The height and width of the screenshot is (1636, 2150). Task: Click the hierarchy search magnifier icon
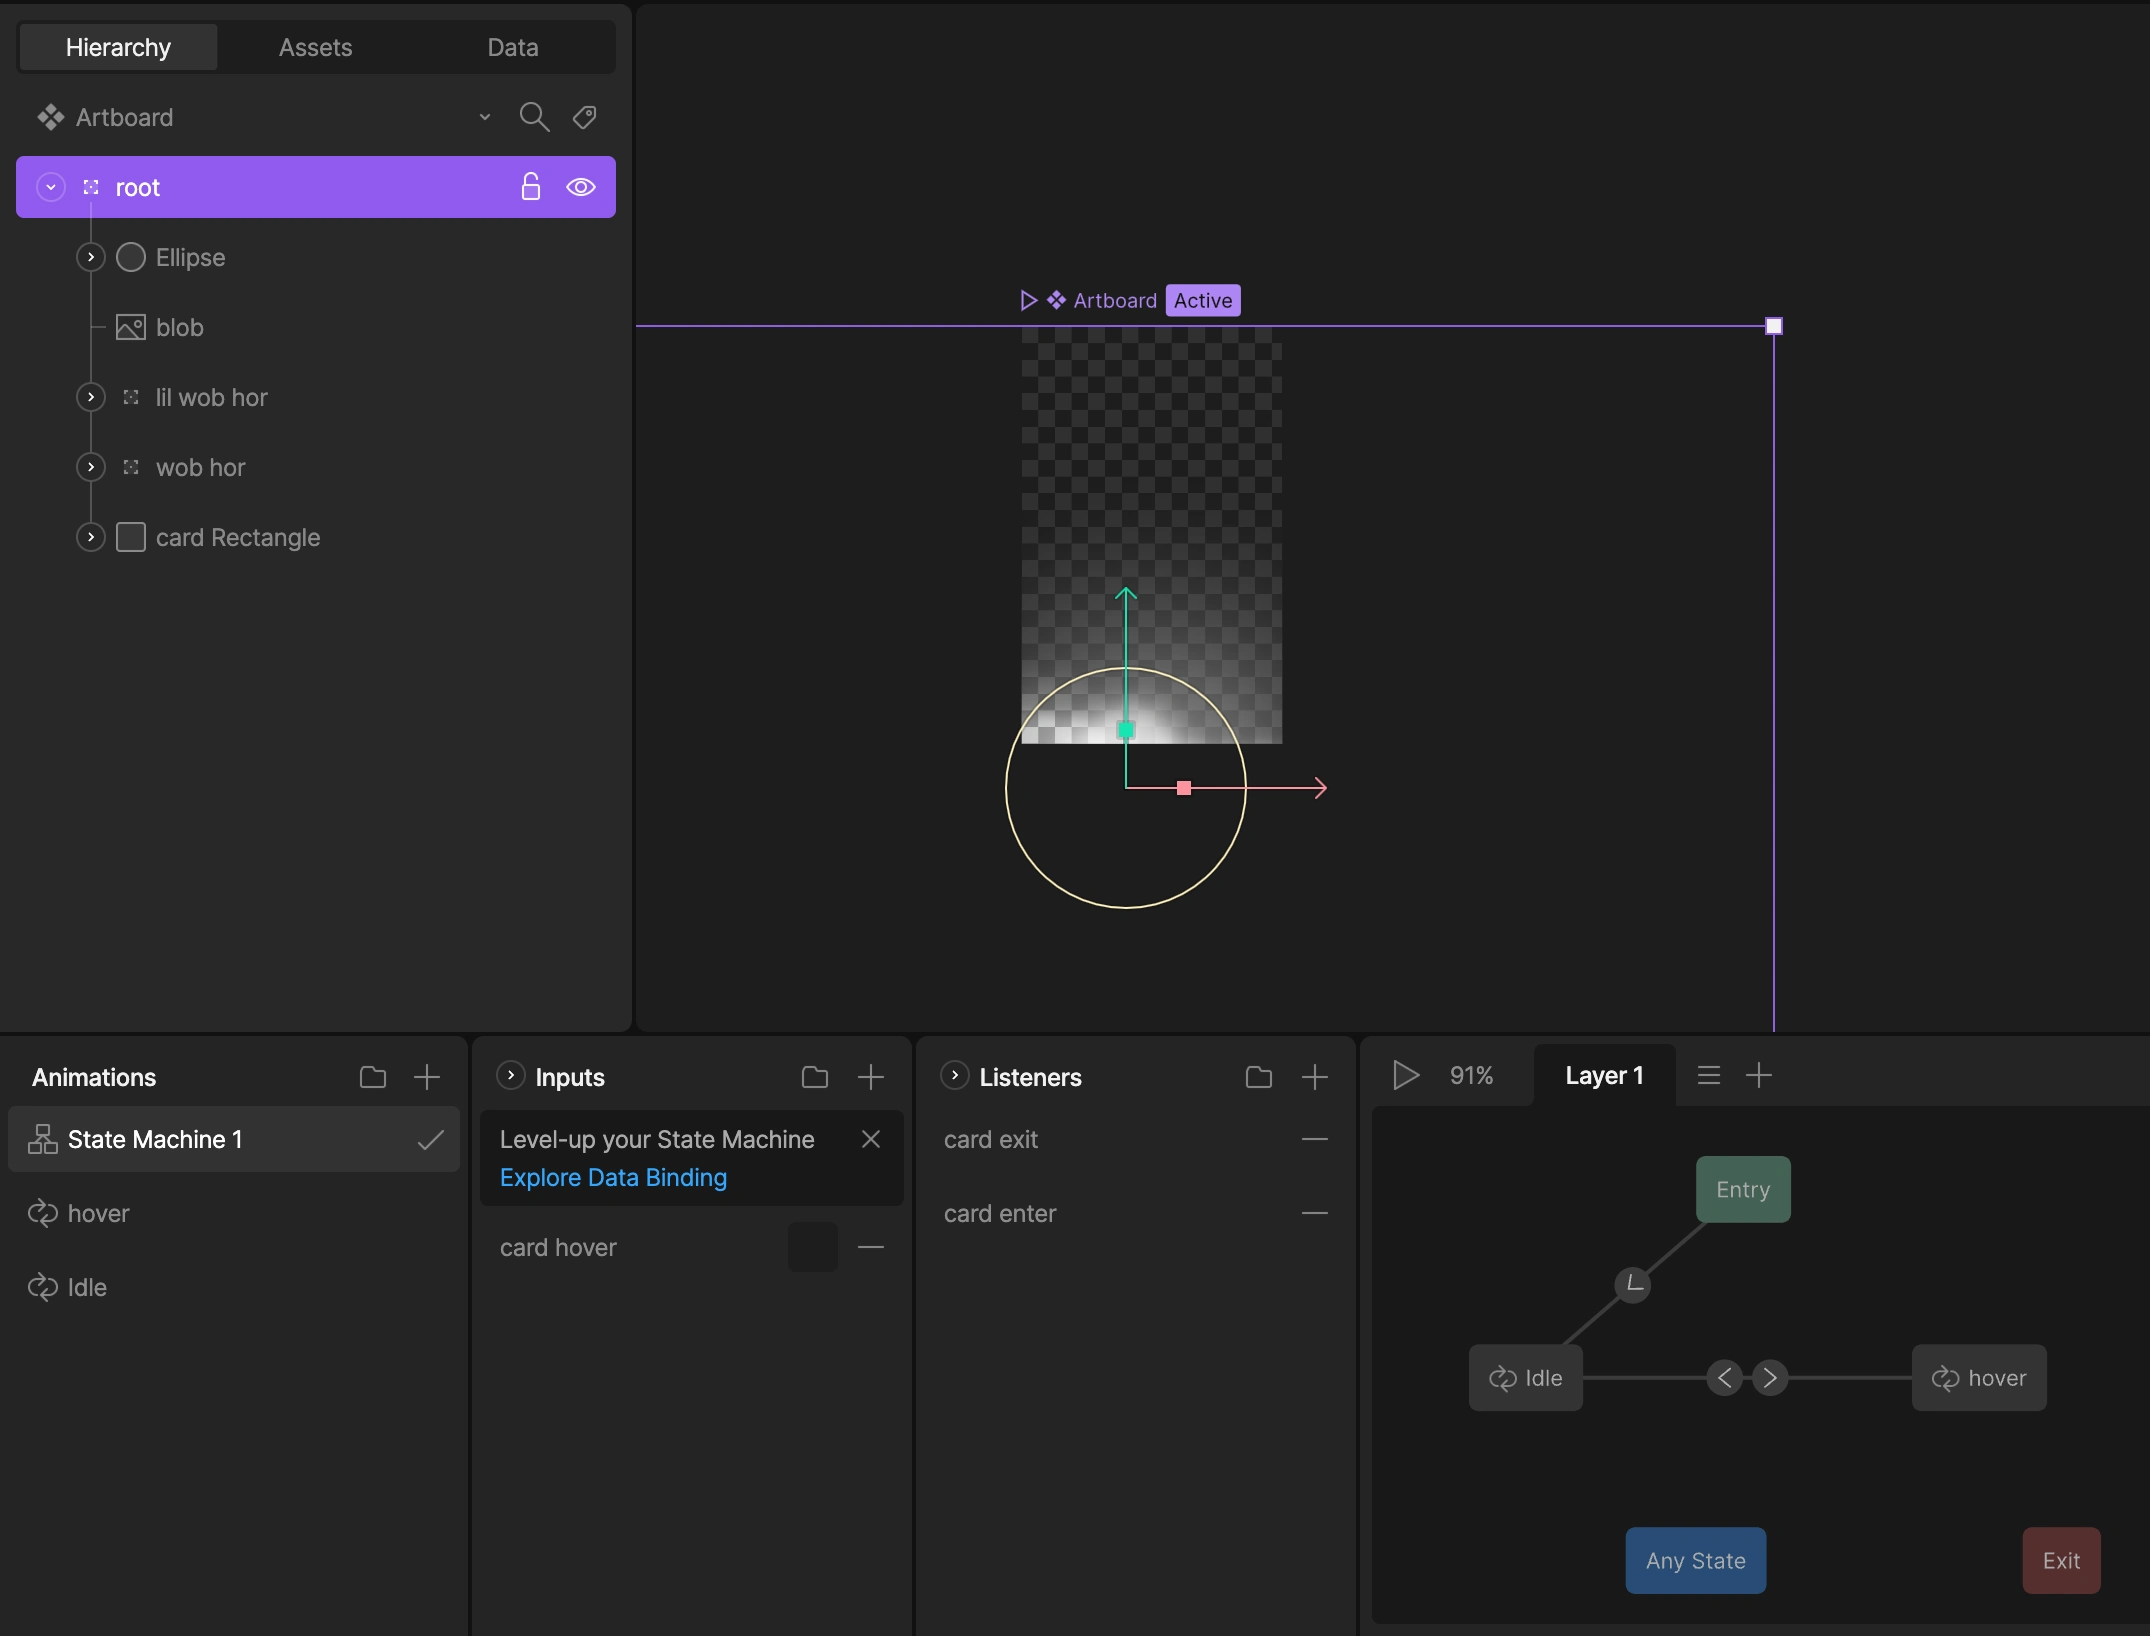[x=534, y=117]
